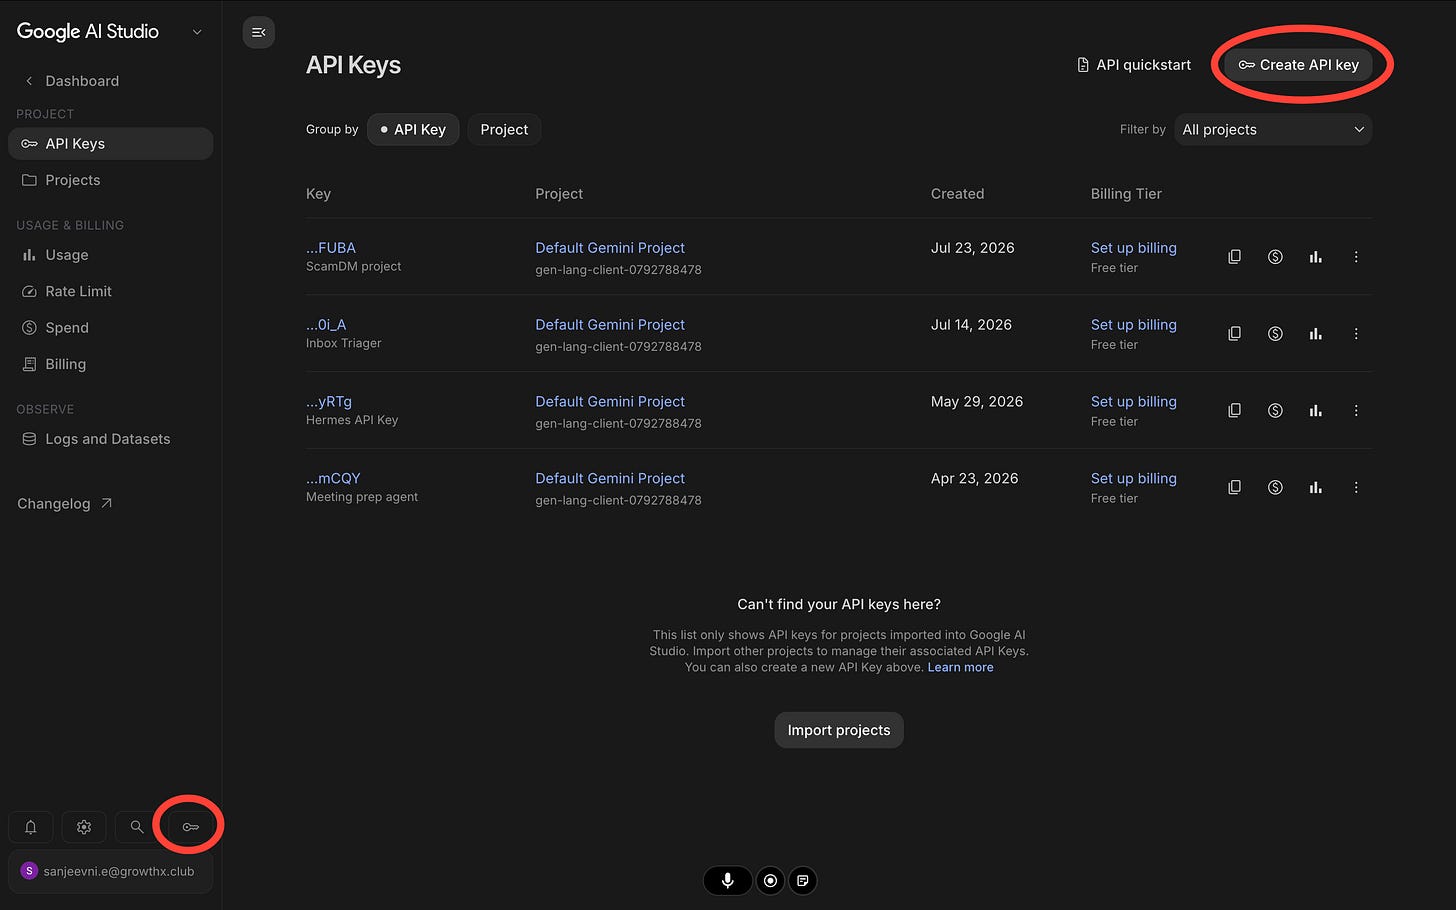Open the All projects filter dropdown

point(1273,130)
